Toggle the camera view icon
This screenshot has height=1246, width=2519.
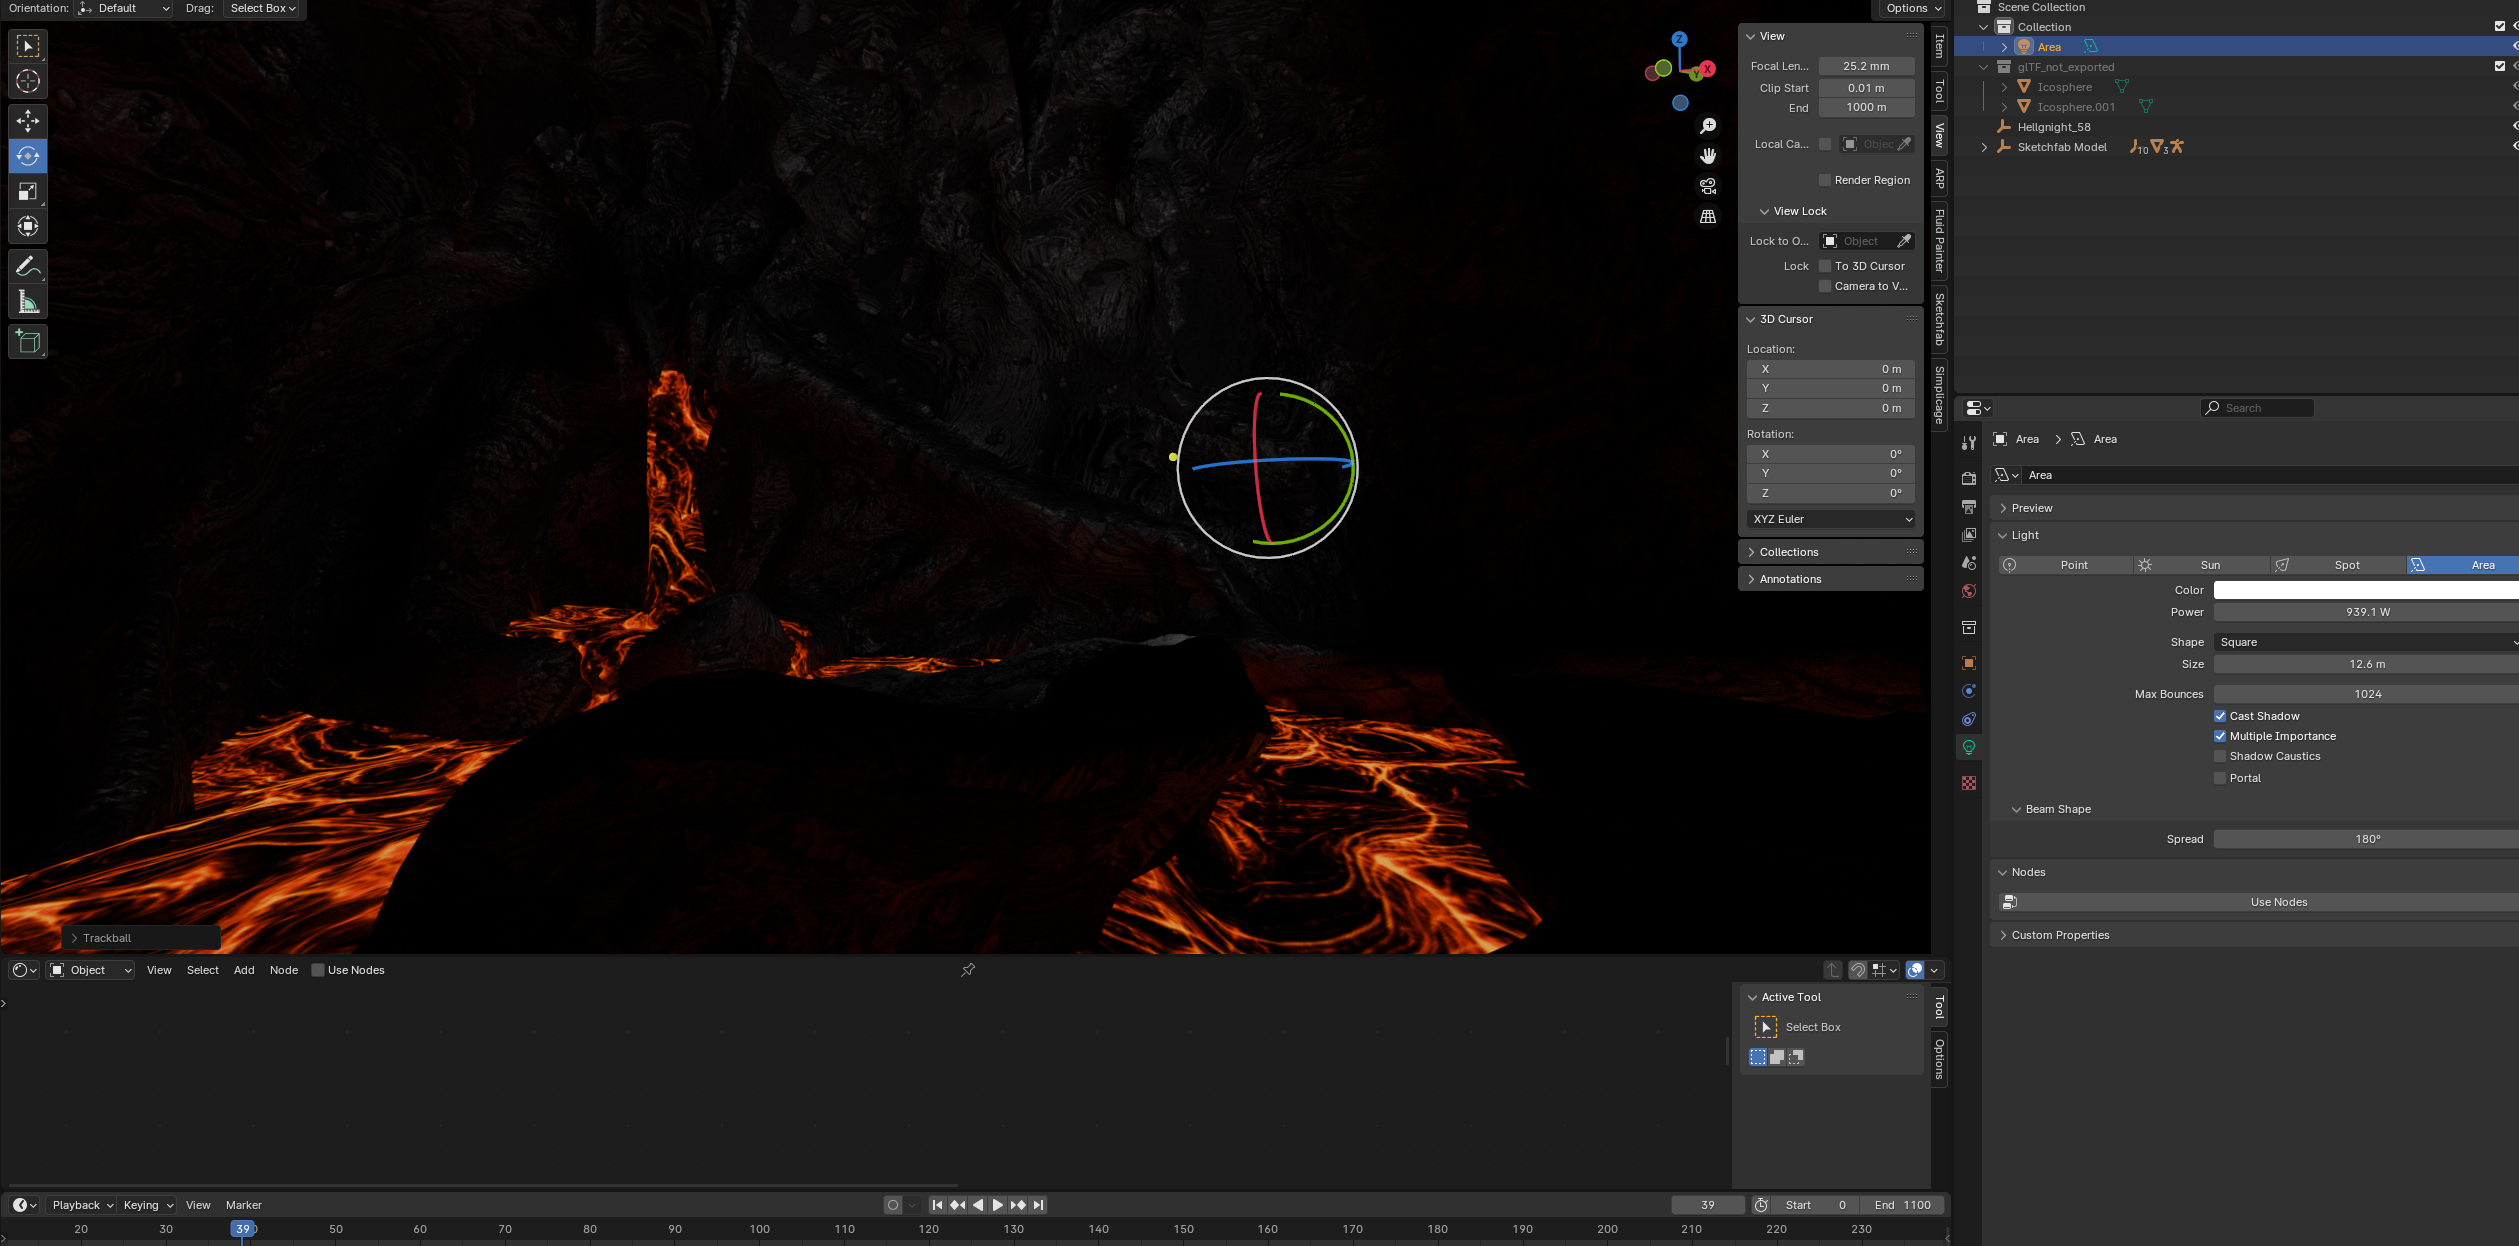click(1708, 186)
